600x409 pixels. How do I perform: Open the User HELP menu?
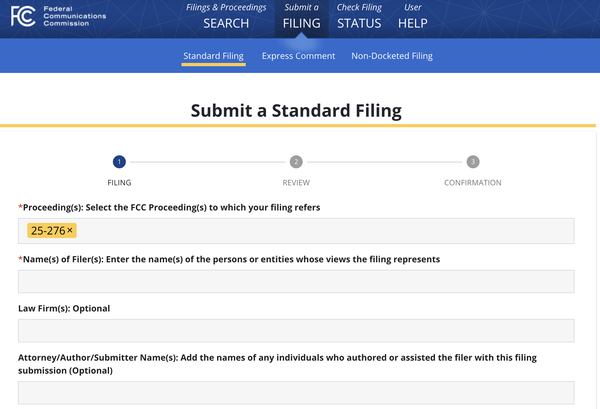click(412, 17)
